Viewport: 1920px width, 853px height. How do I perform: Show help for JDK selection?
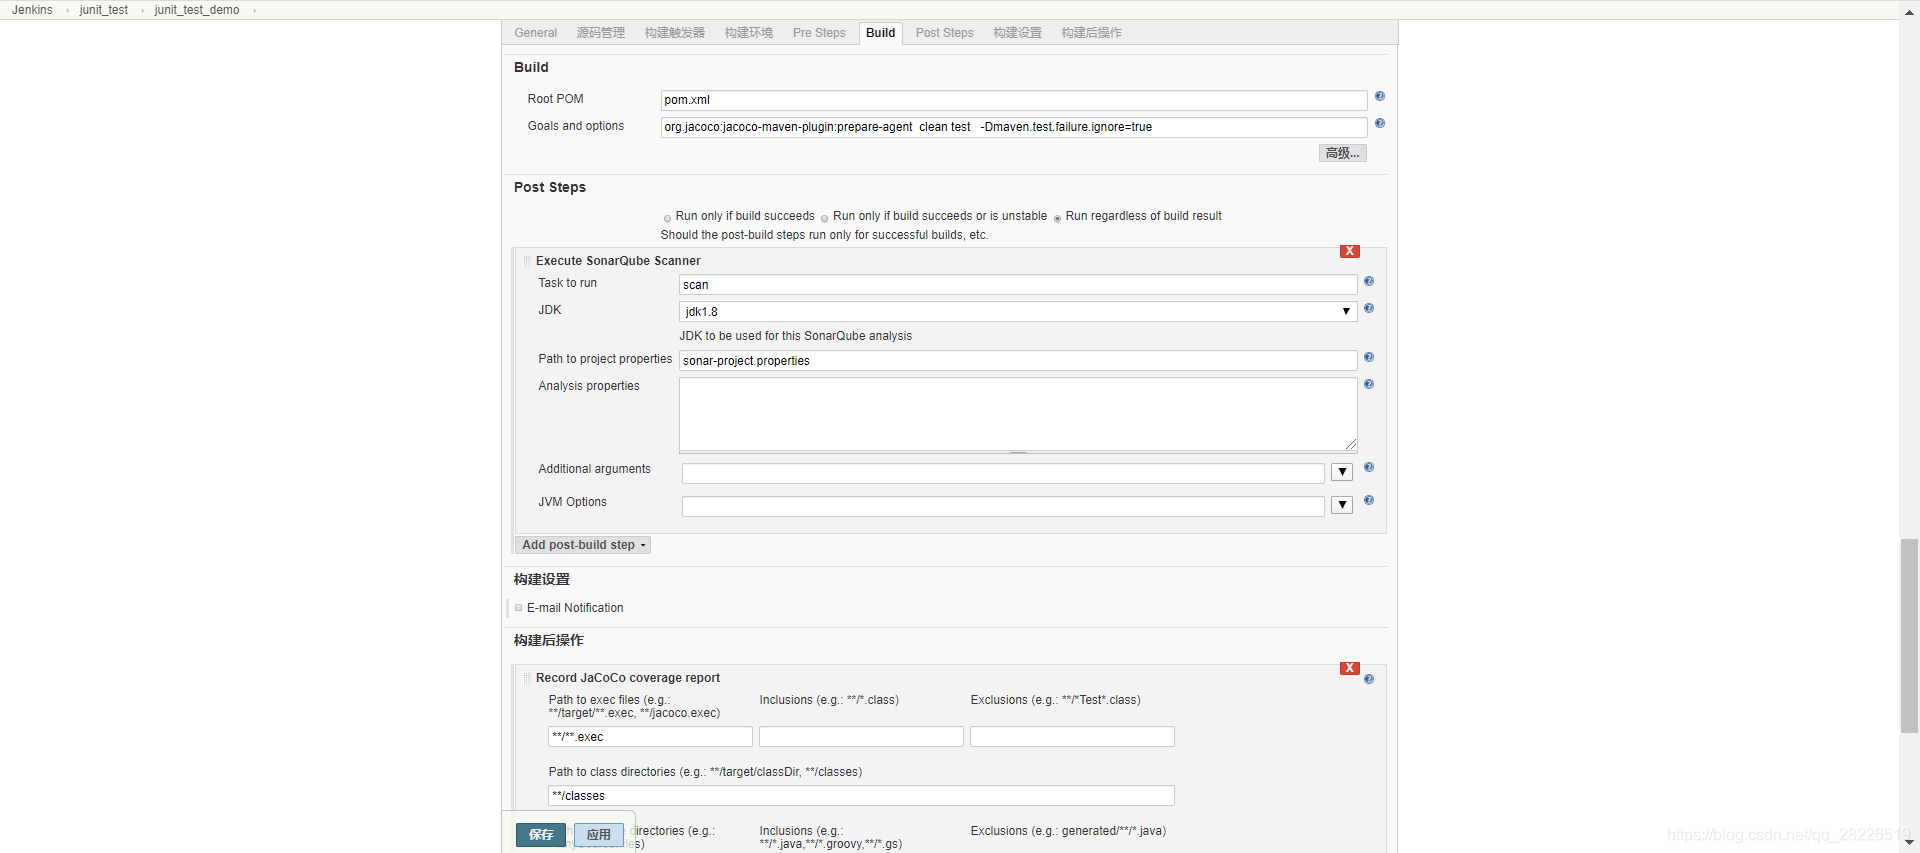tap(1369, 309)
